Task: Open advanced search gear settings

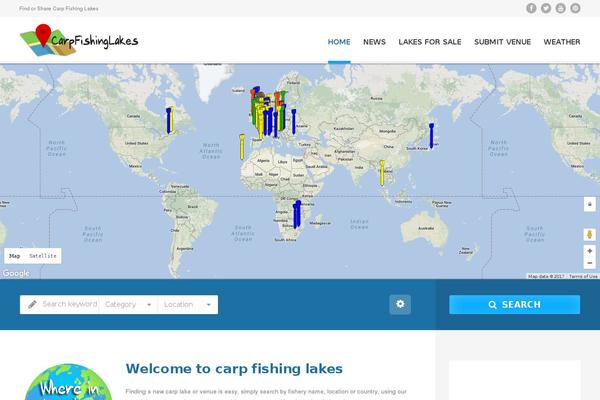Action: pos(400,304)
